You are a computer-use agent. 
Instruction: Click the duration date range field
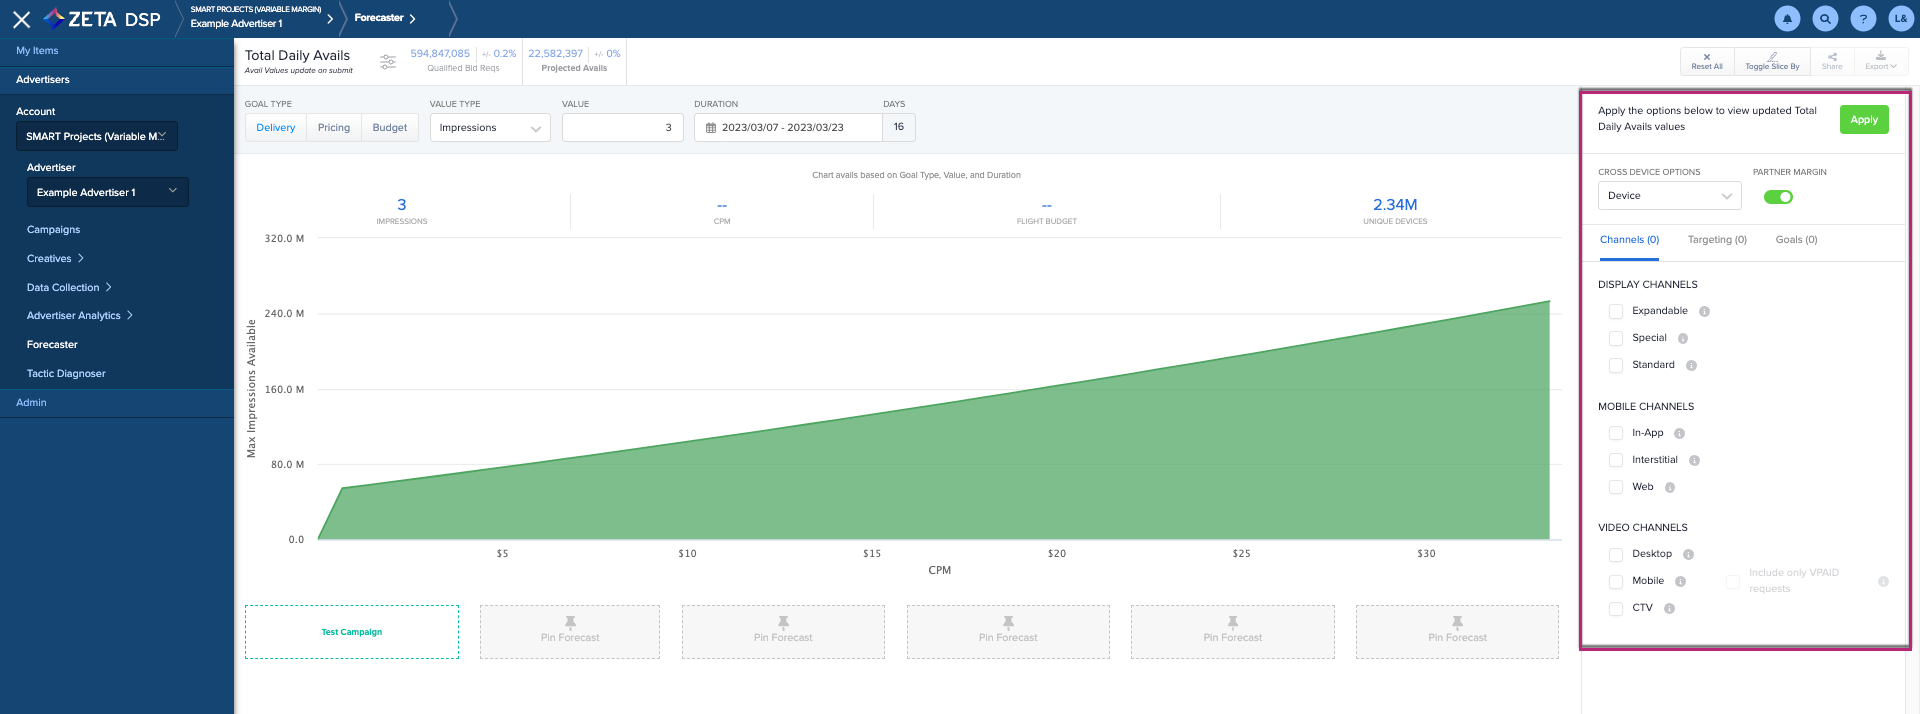[x=787, y=128]
